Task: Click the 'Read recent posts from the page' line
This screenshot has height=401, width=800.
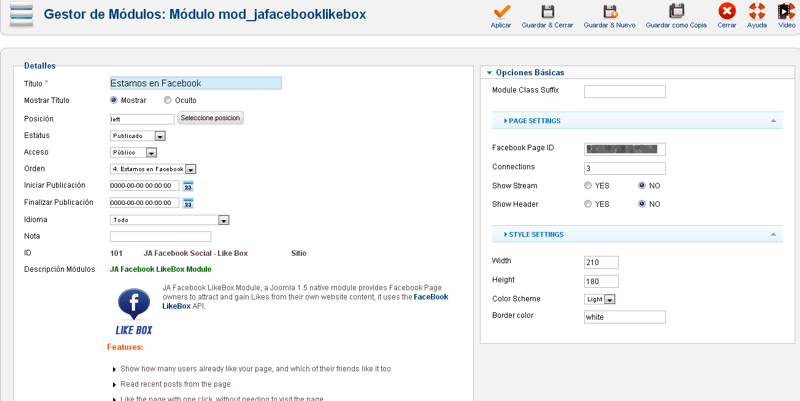Action: click(176, 384)
